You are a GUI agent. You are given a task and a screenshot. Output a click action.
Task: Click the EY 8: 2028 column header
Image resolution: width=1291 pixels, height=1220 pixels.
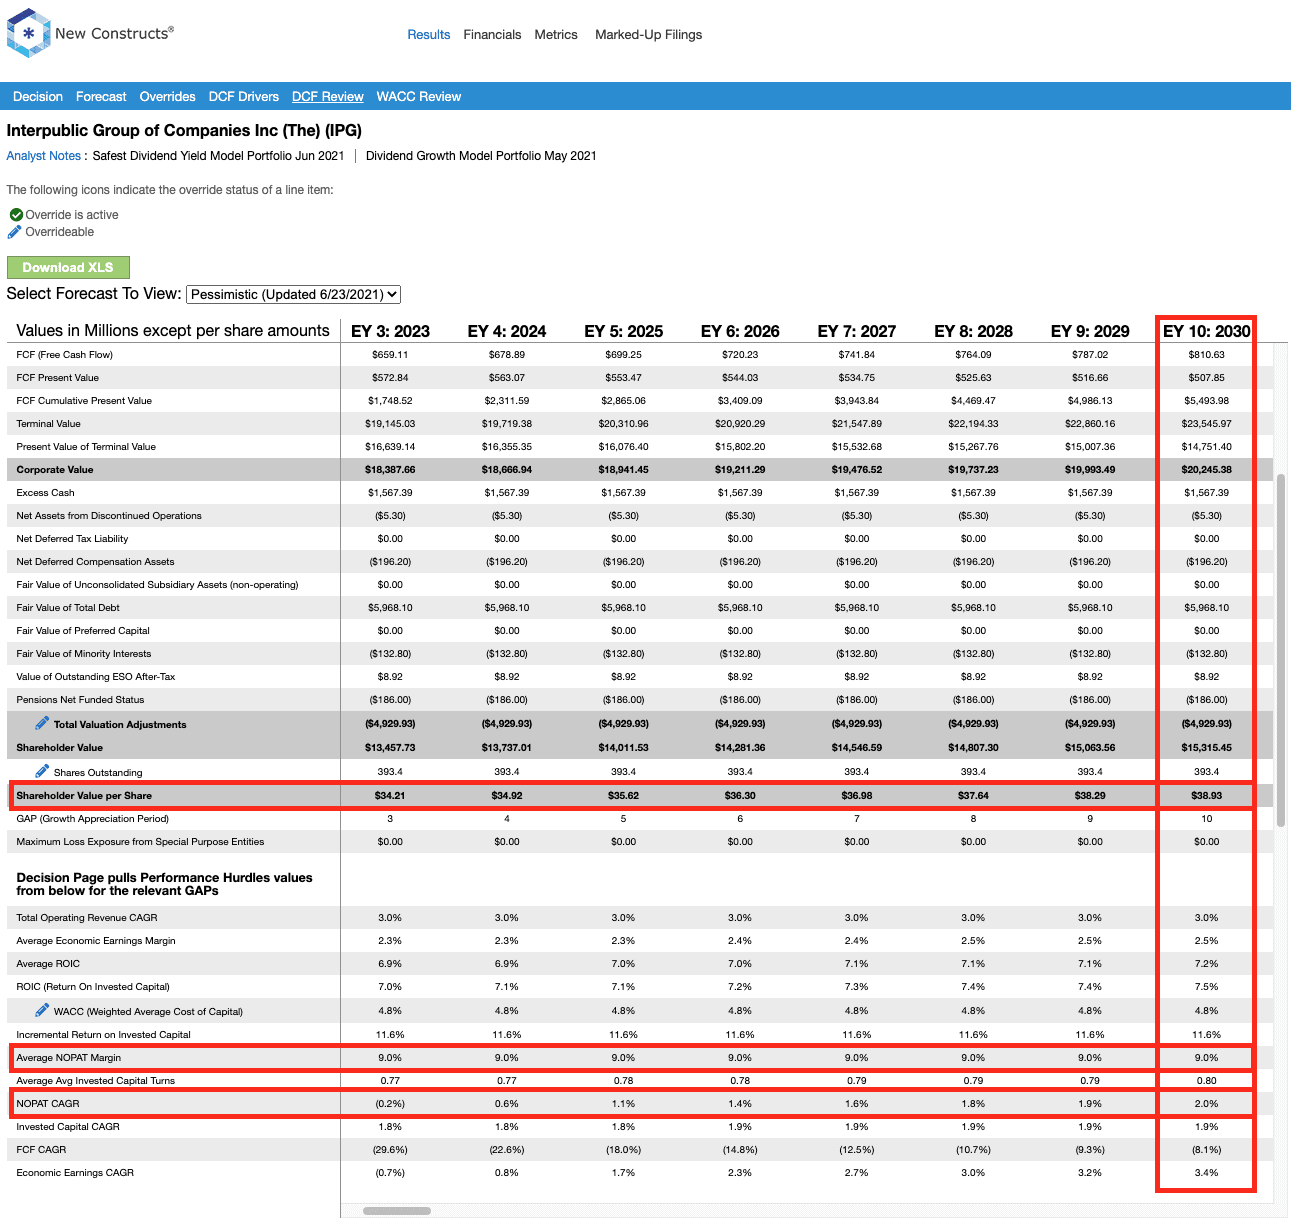(973, 331)
